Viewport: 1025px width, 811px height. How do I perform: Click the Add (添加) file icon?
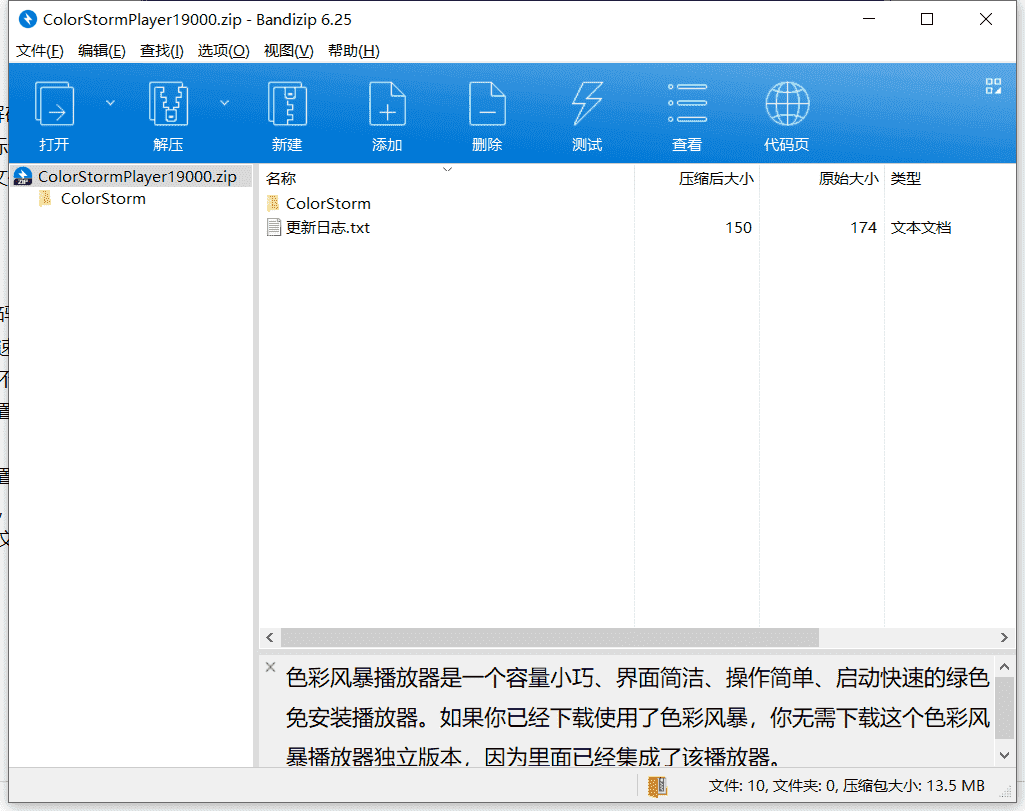coord(387,103)
